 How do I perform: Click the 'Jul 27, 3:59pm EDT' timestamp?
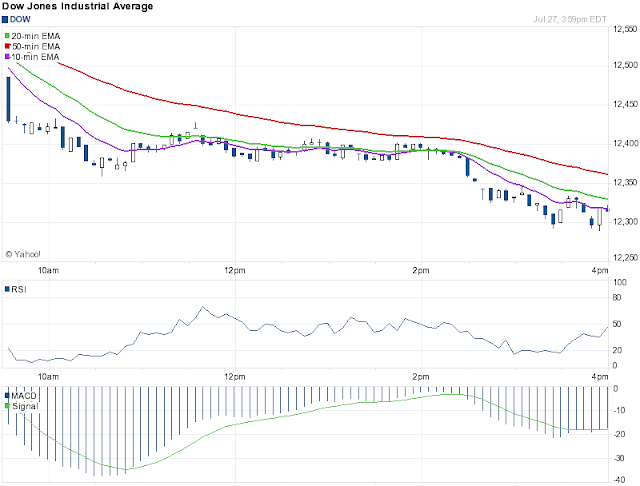tap(570, 19)
